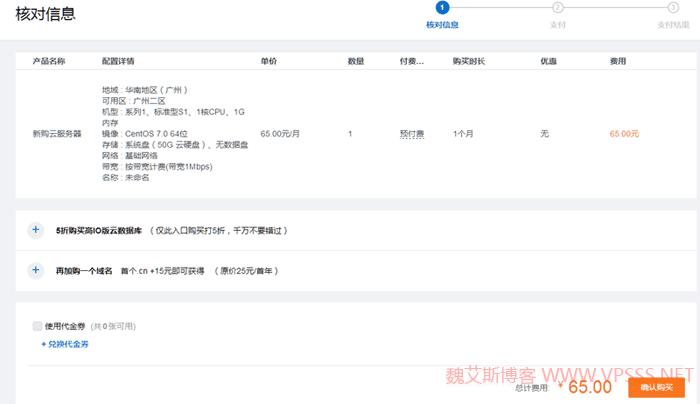Click the step 2 numbered circle icon

(x=558, y=8)
